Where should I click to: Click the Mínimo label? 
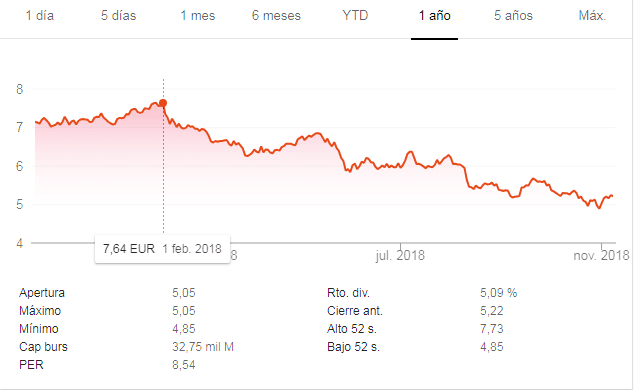click(39, 329)
